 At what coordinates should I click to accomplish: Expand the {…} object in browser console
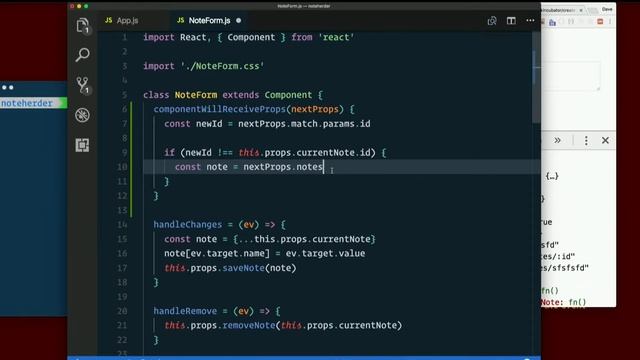[552, 176]
